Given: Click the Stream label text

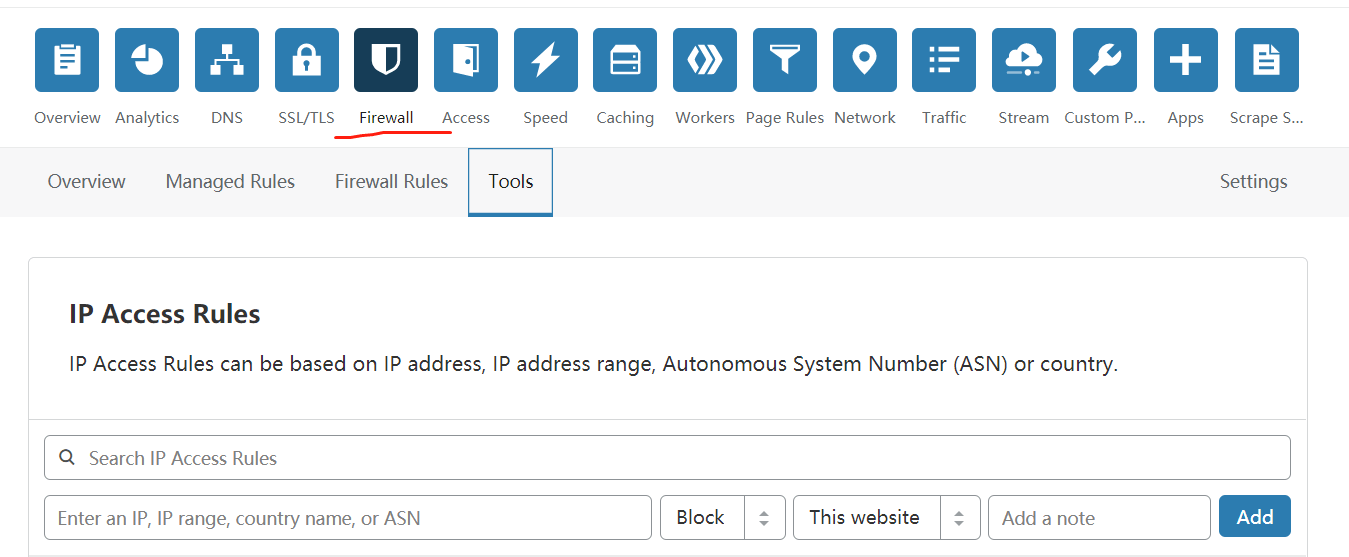Looking at the screenshot, I should point(1024,118).
